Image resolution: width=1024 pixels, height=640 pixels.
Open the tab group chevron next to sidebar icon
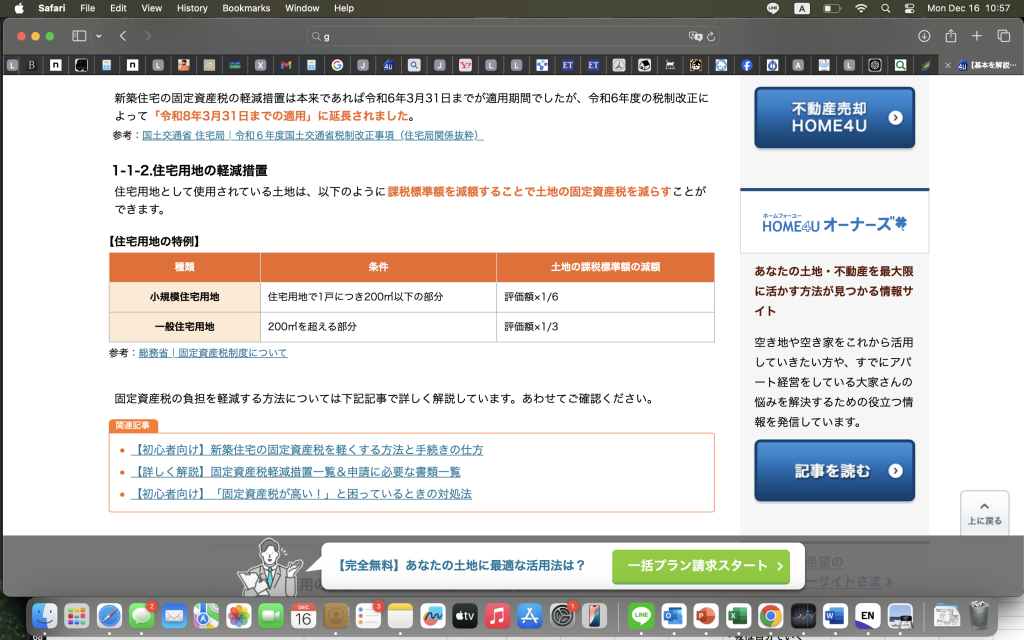tap(97, 35)
